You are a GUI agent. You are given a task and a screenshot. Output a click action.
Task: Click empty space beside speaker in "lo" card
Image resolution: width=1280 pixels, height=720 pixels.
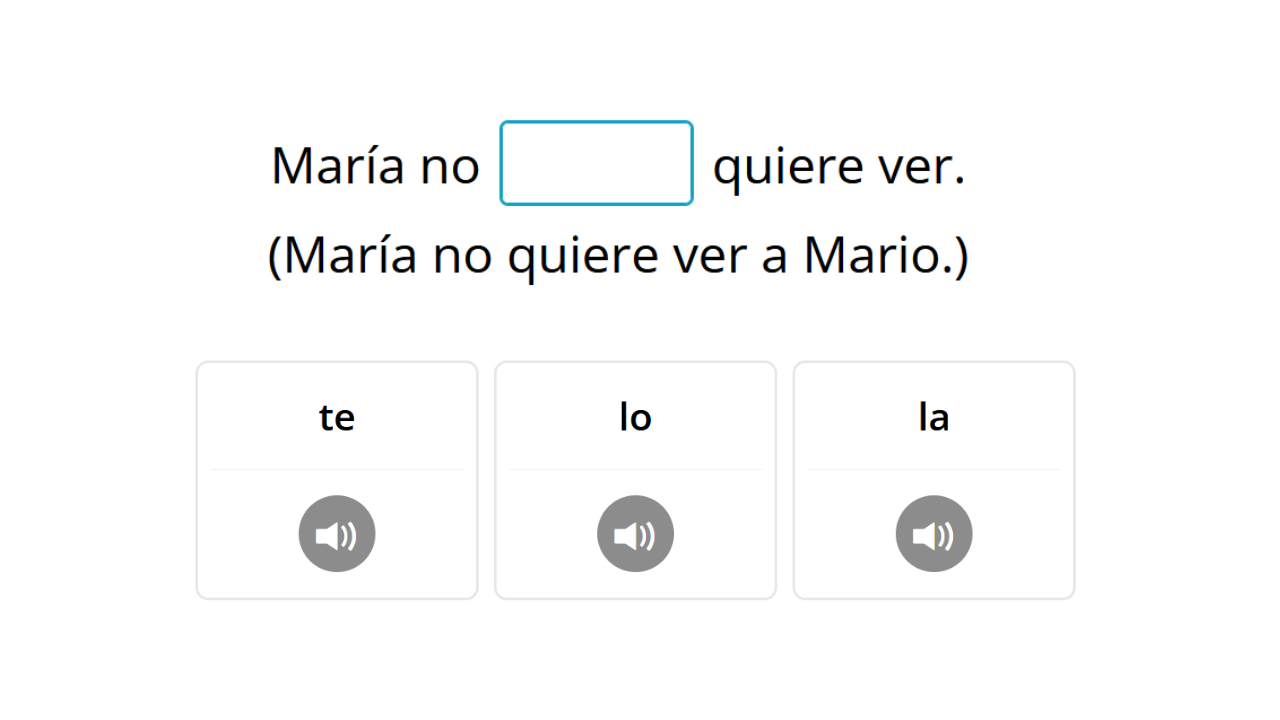point(718,534)
